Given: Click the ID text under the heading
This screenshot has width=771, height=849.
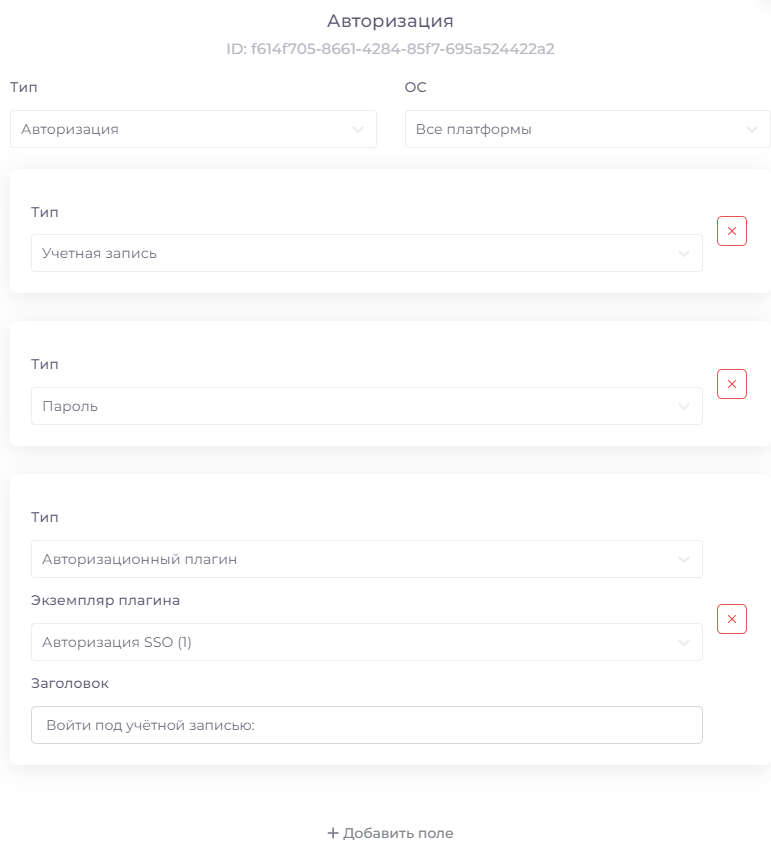Looking at the screenshot, I should [390, 49].
